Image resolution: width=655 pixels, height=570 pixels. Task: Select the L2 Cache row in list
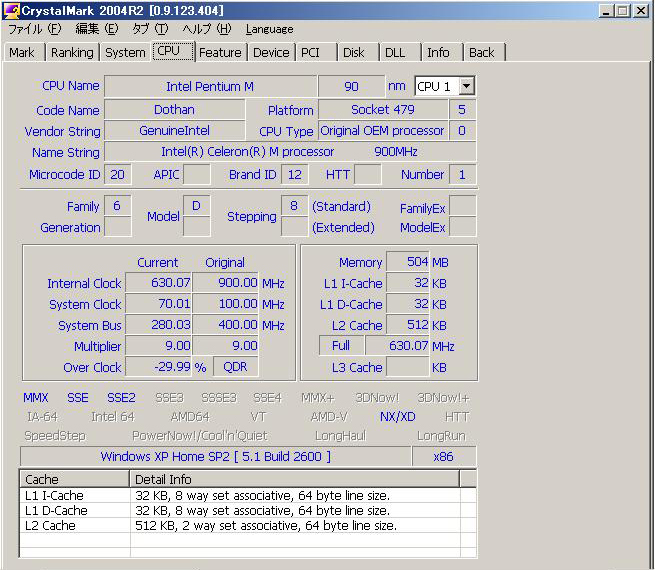coord(50,525)
